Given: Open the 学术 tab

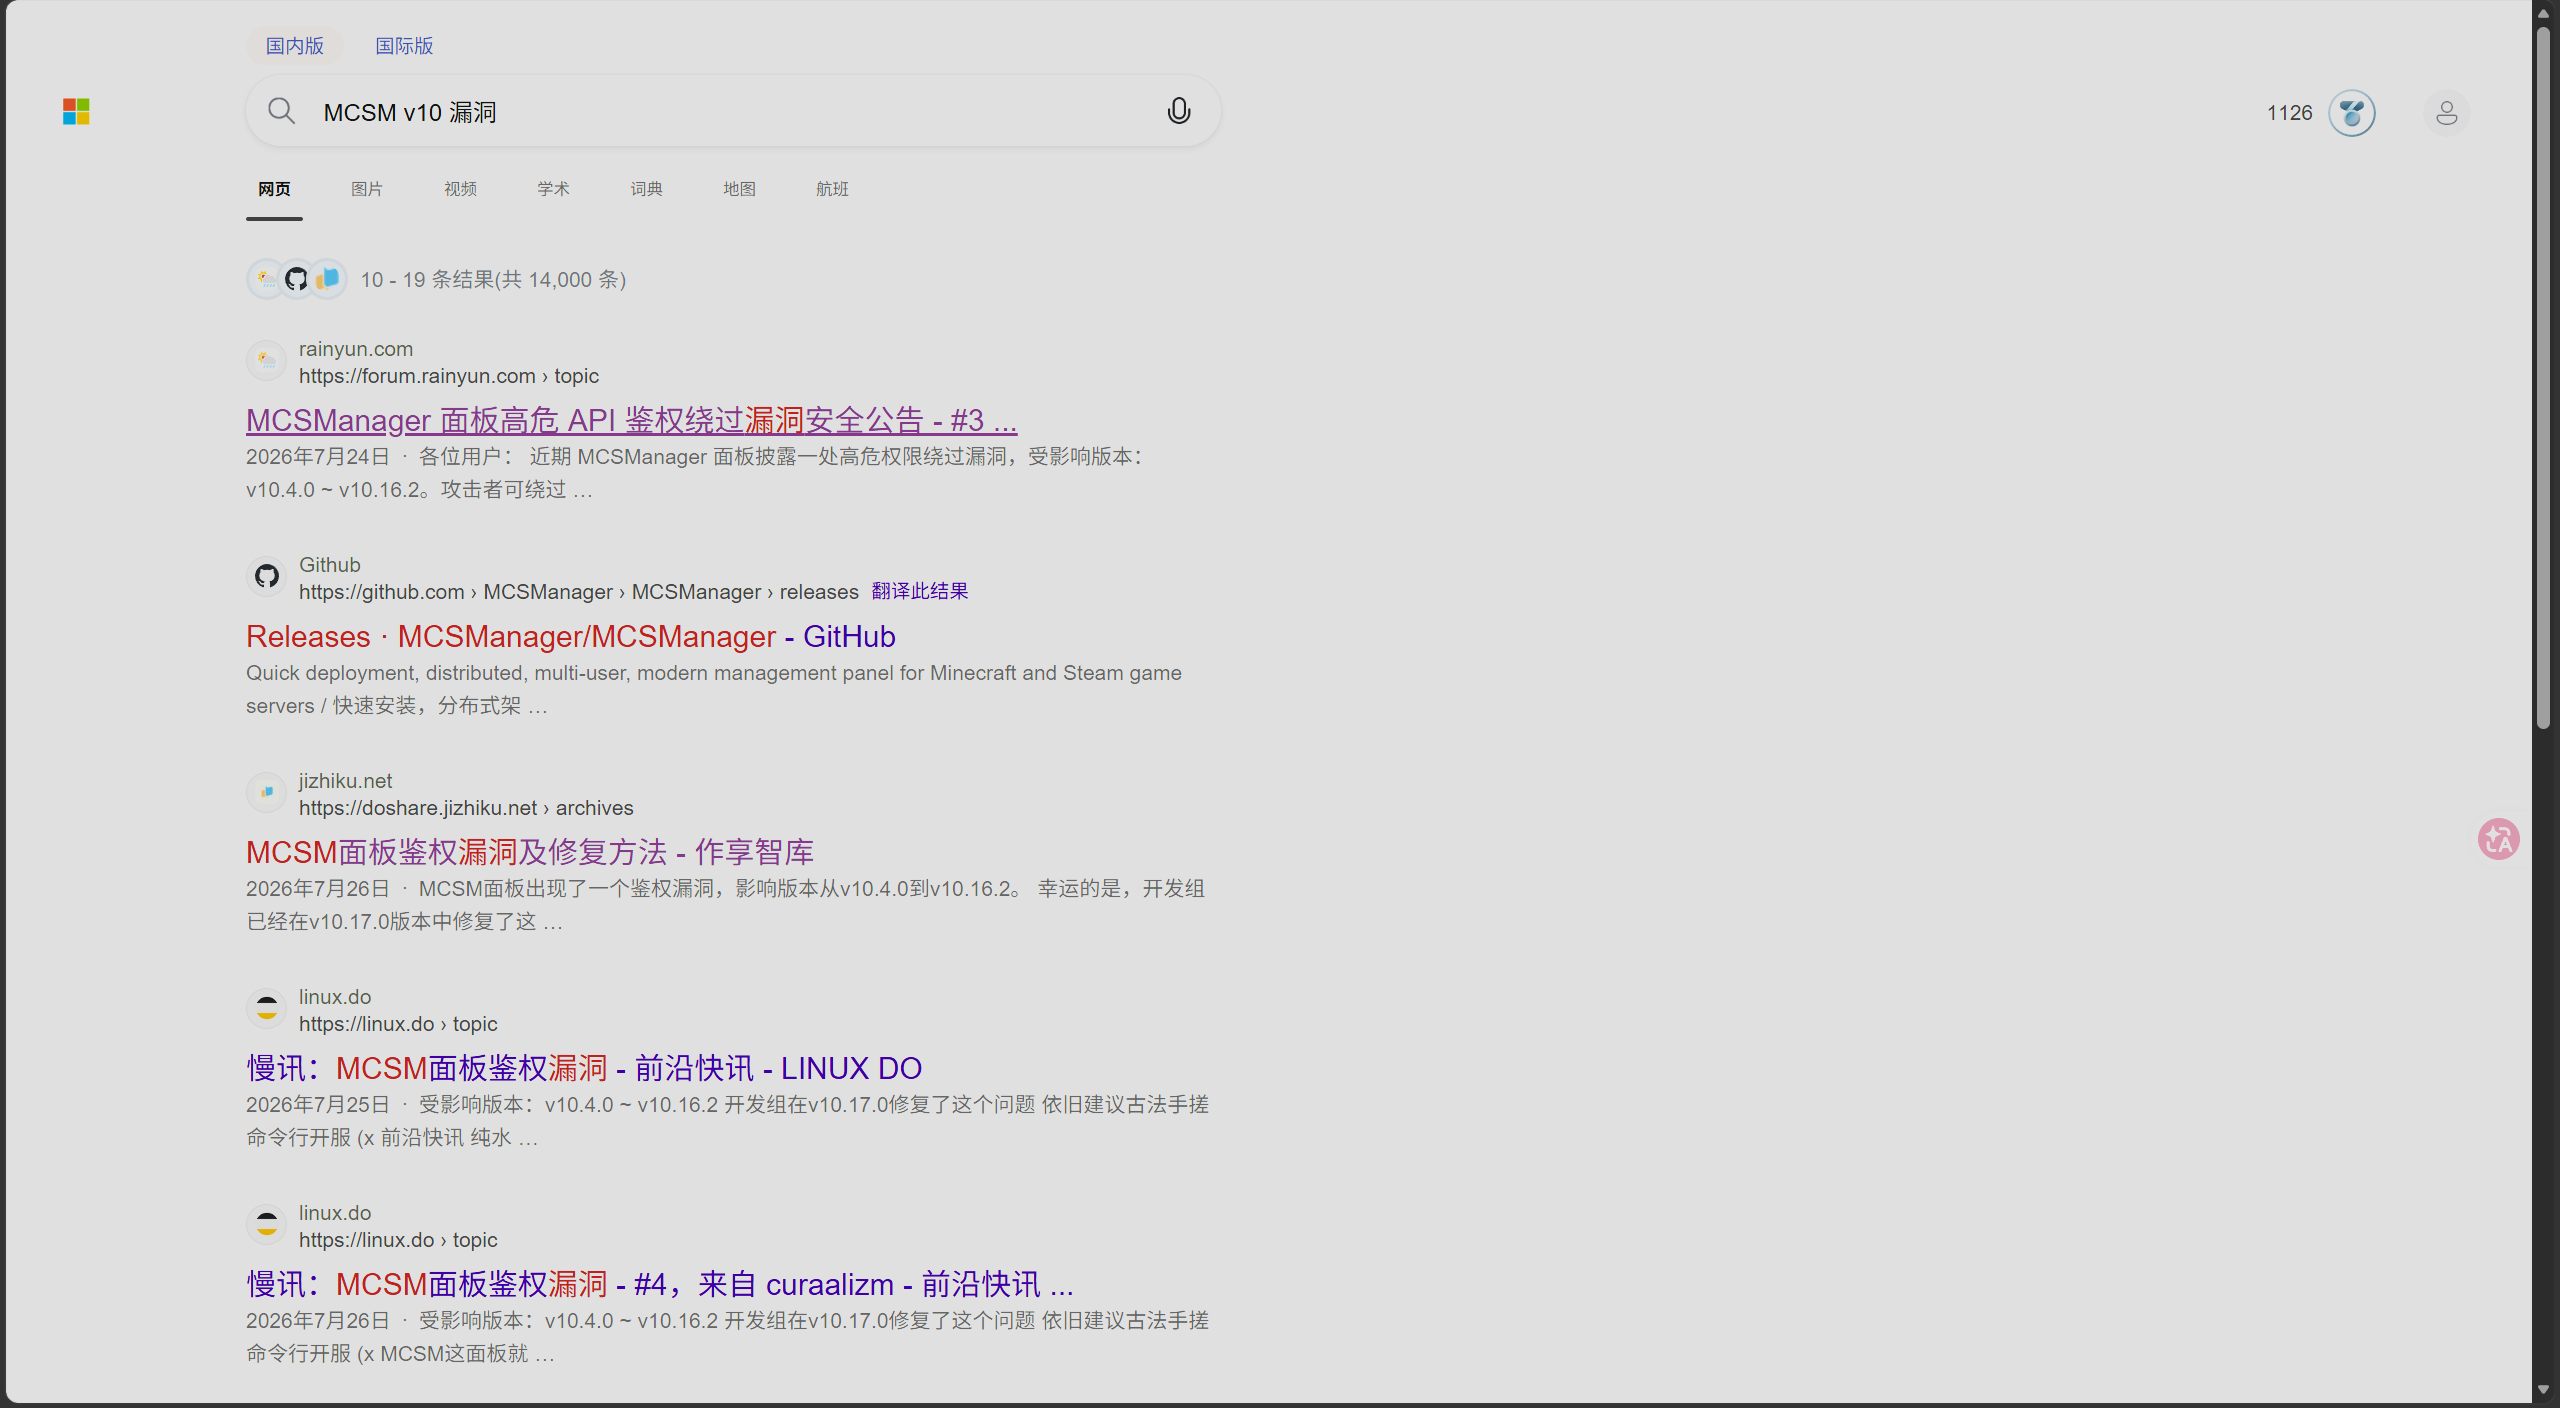Looking at the screenshot, I should (553, 189).
